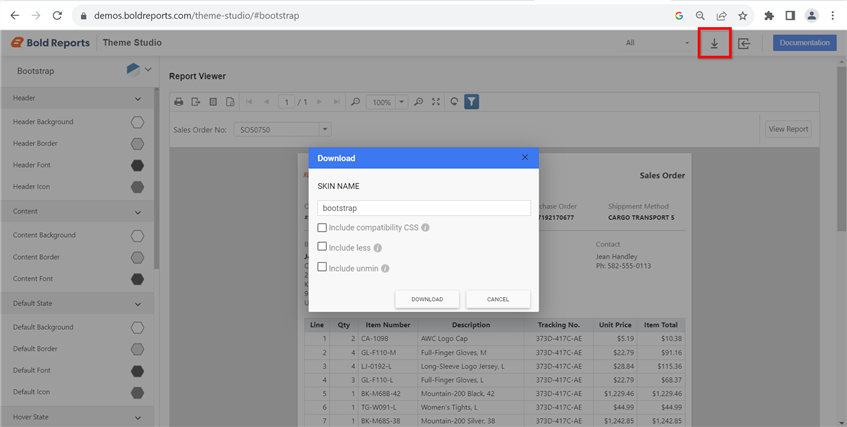Open Default Background color swatch
Screen dimensions: 847x427
point(137,328)
